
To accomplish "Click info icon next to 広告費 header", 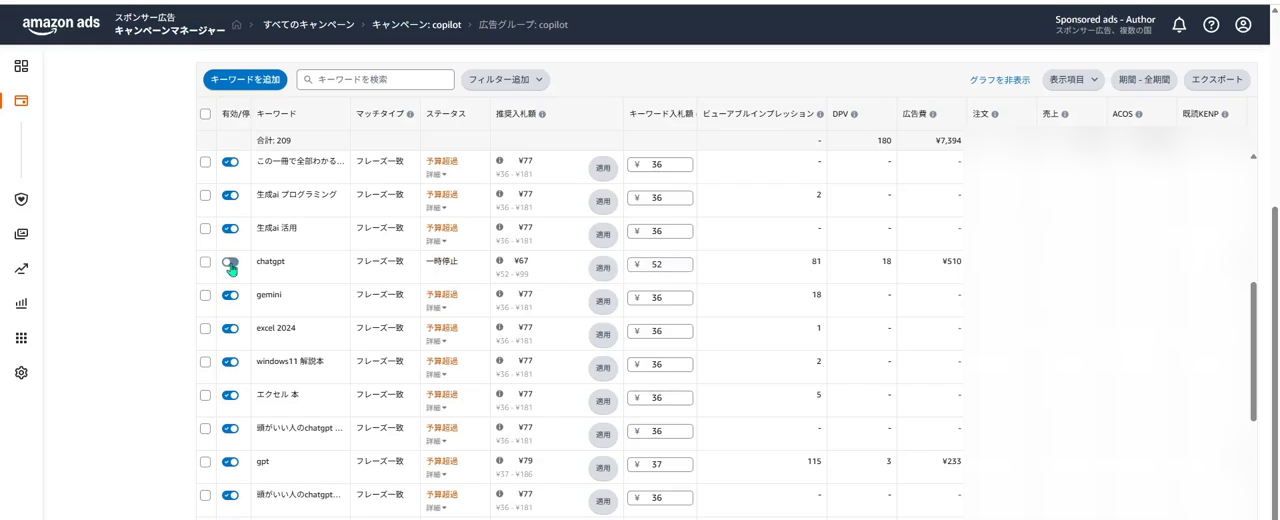I will coord(934,115).
